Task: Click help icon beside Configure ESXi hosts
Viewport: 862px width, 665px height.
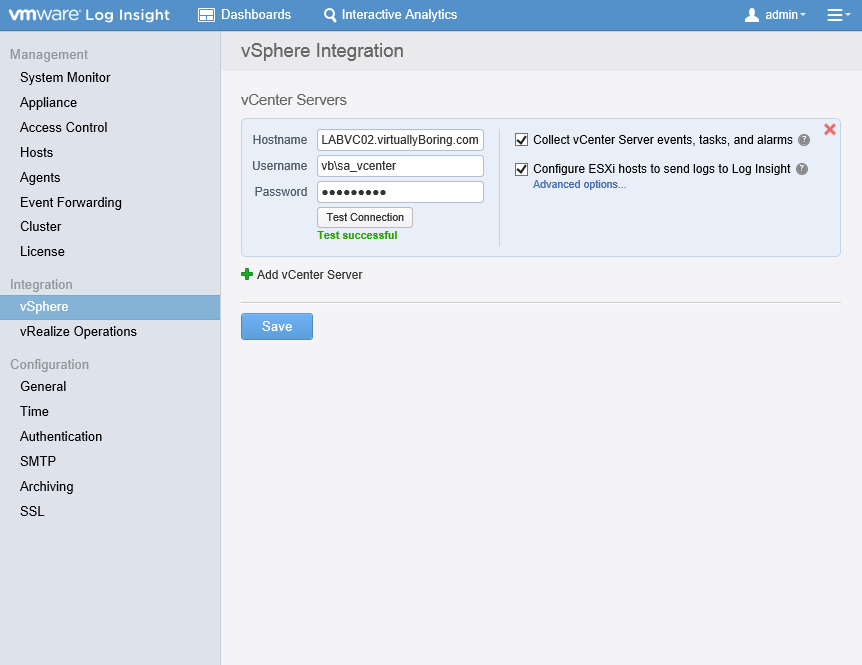Action: coord(802,169)
